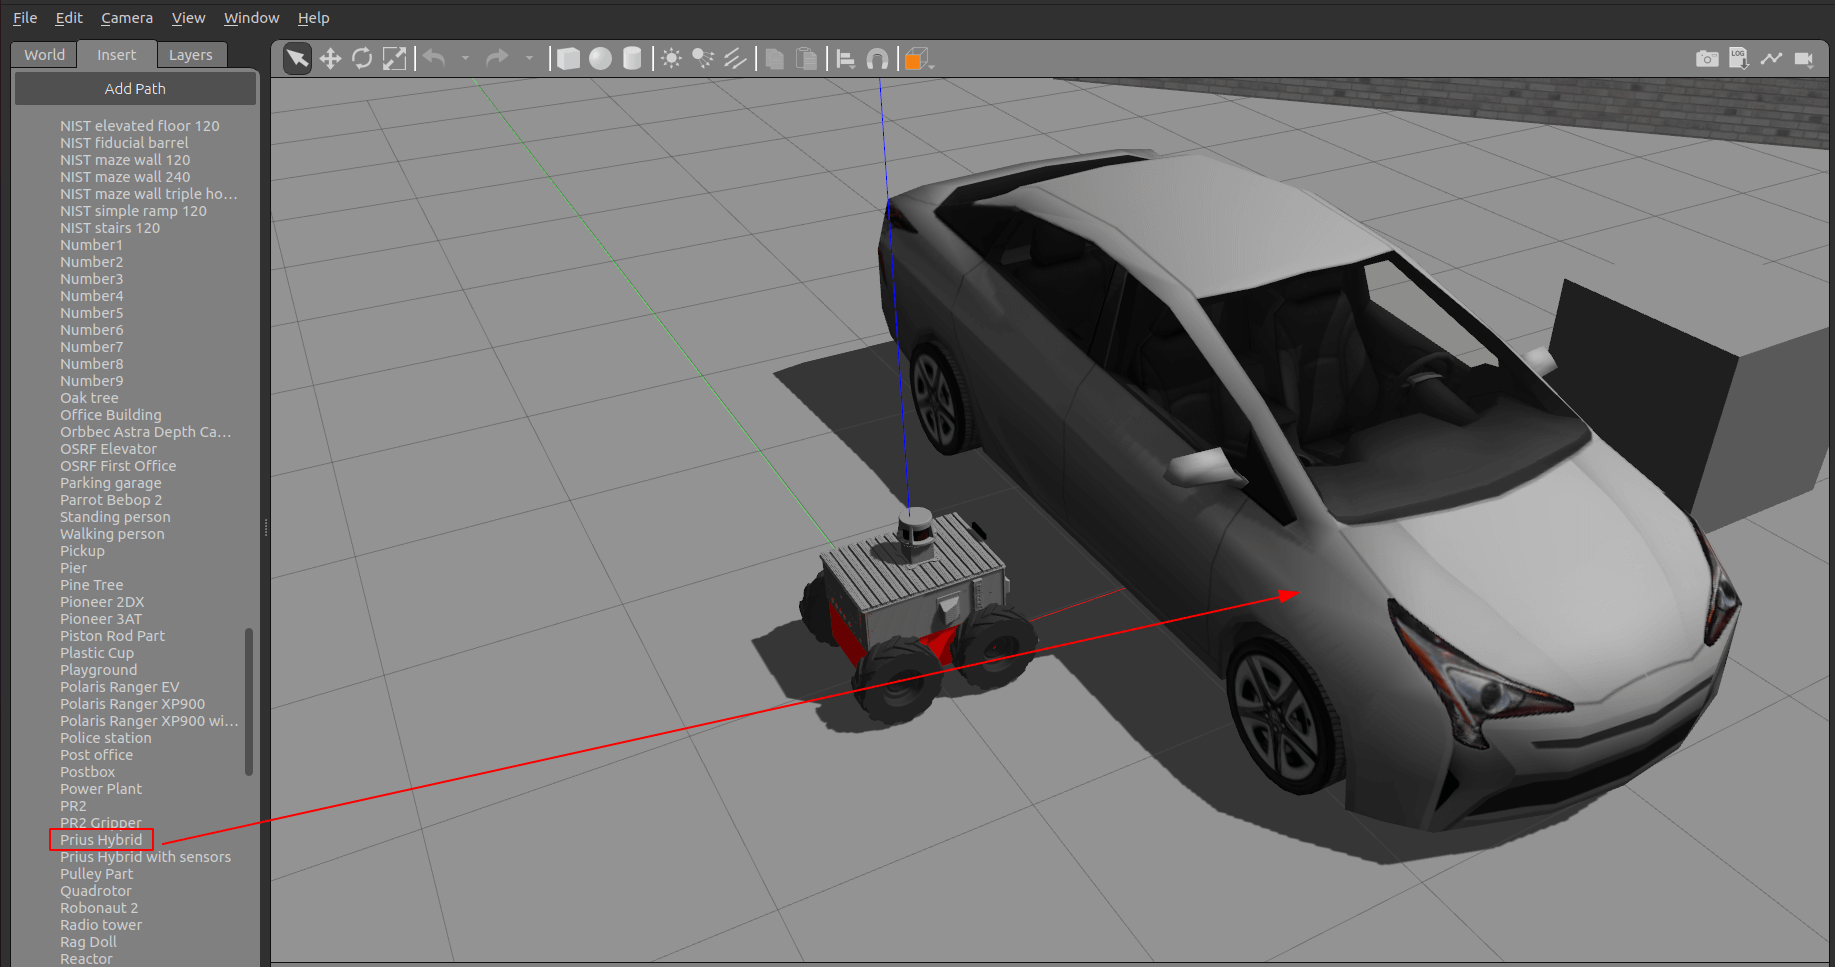Select the Pickup model
Image resolution: width=1835 pixels, height=967 pixels.
[x=82, y=551]
